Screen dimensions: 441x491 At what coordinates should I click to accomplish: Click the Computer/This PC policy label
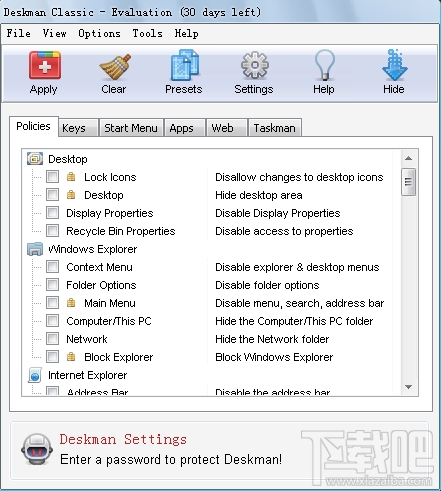[x=109, y=321]
